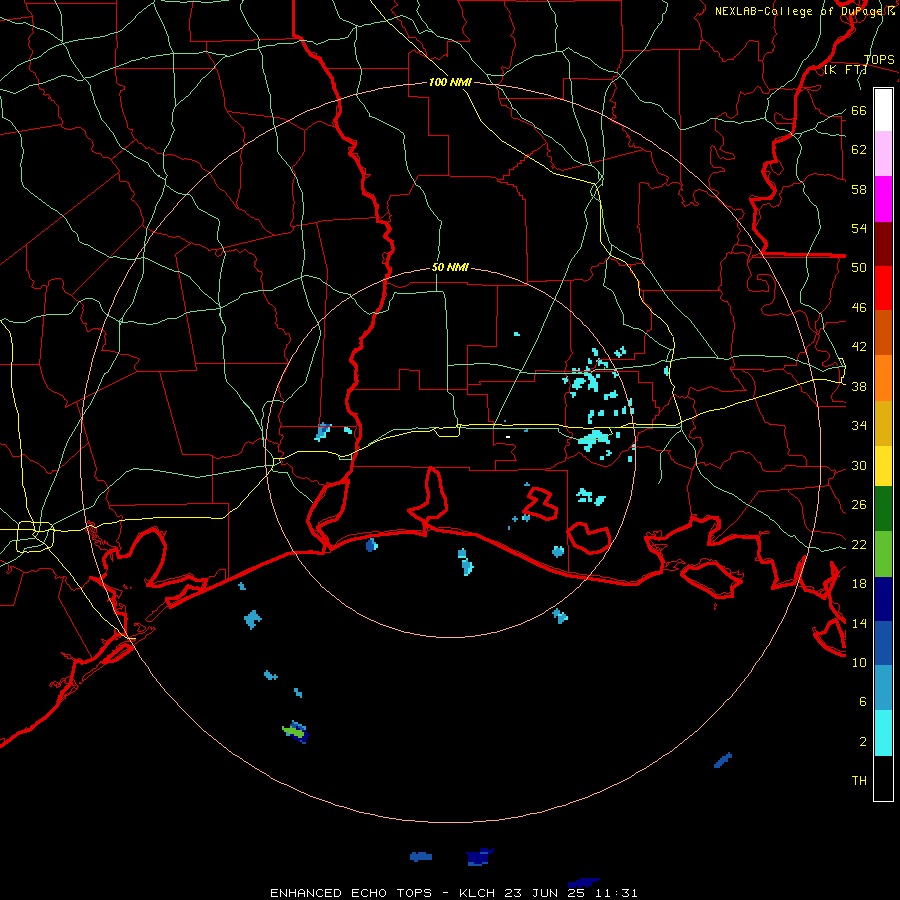Click the "TH" threshold legend label

pyautogui.click(x=859, y=781)
